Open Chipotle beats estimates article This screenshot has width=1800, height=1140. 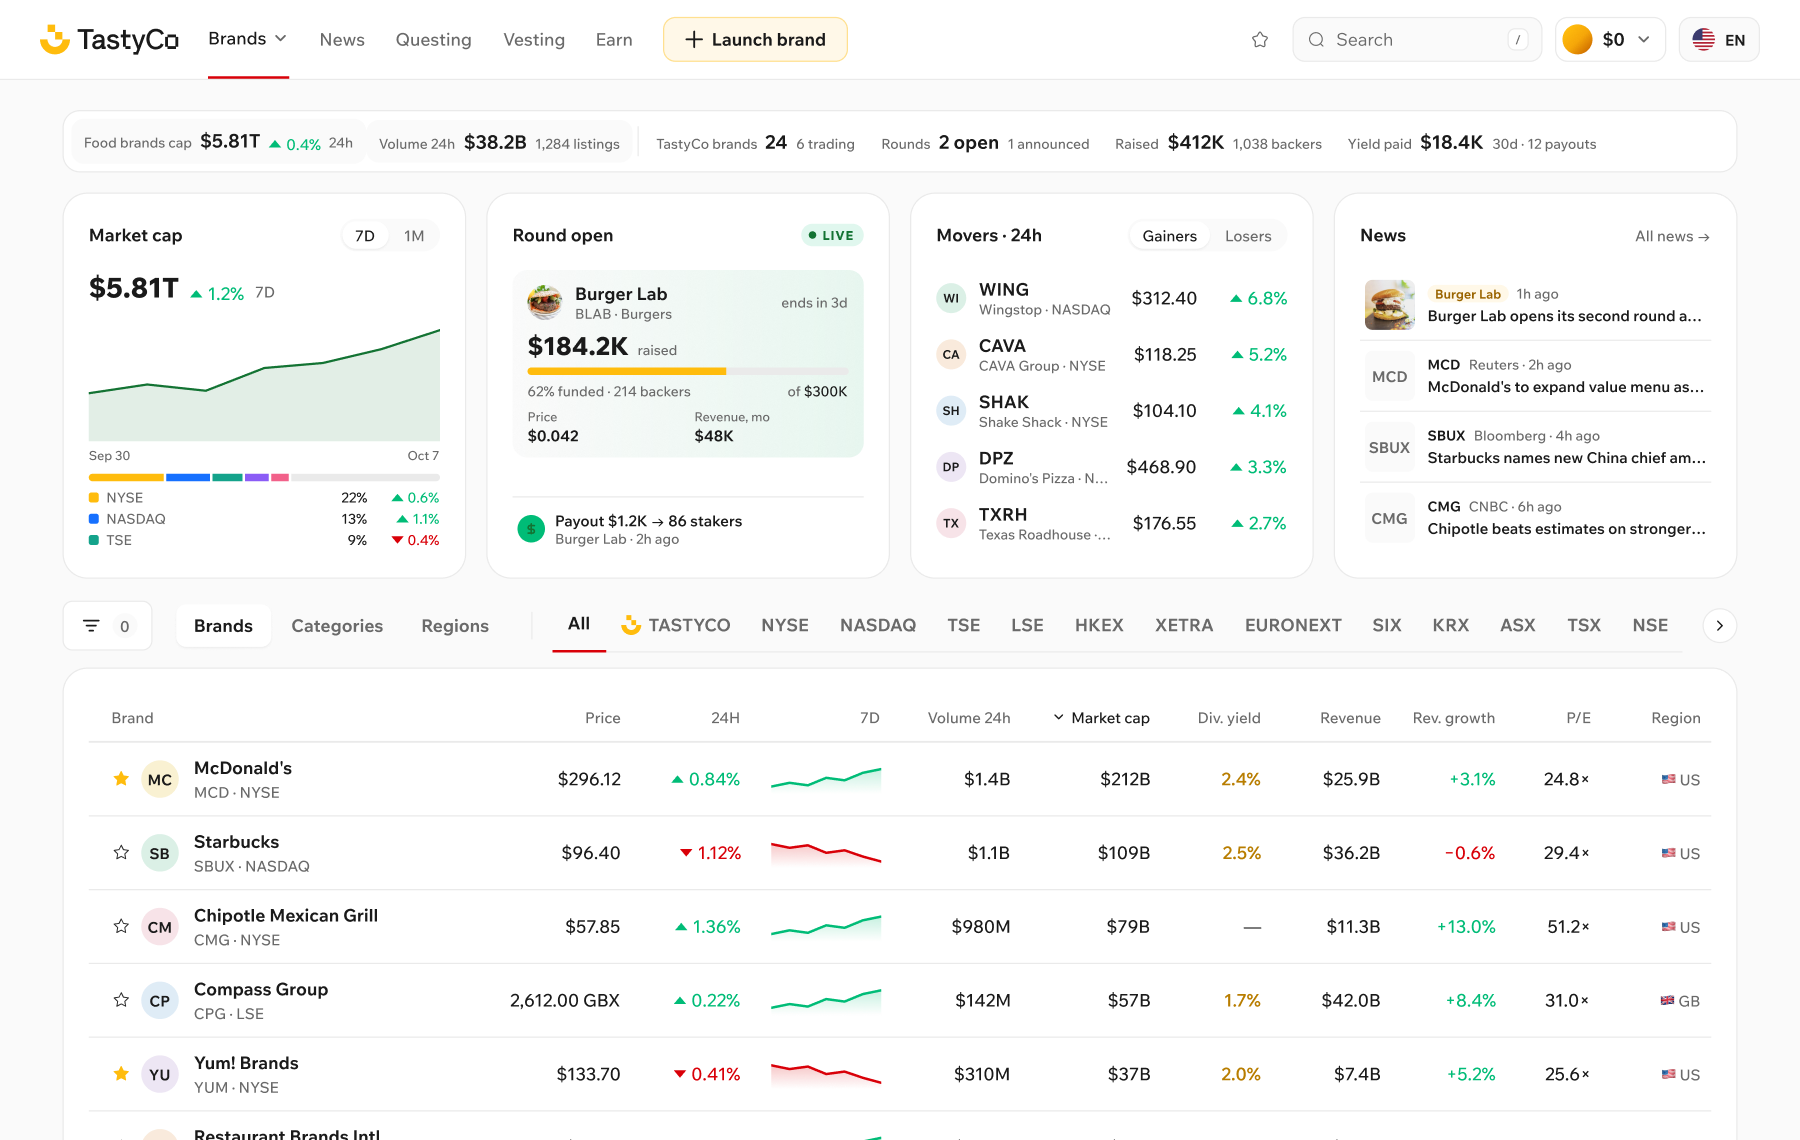(1566, 529)
